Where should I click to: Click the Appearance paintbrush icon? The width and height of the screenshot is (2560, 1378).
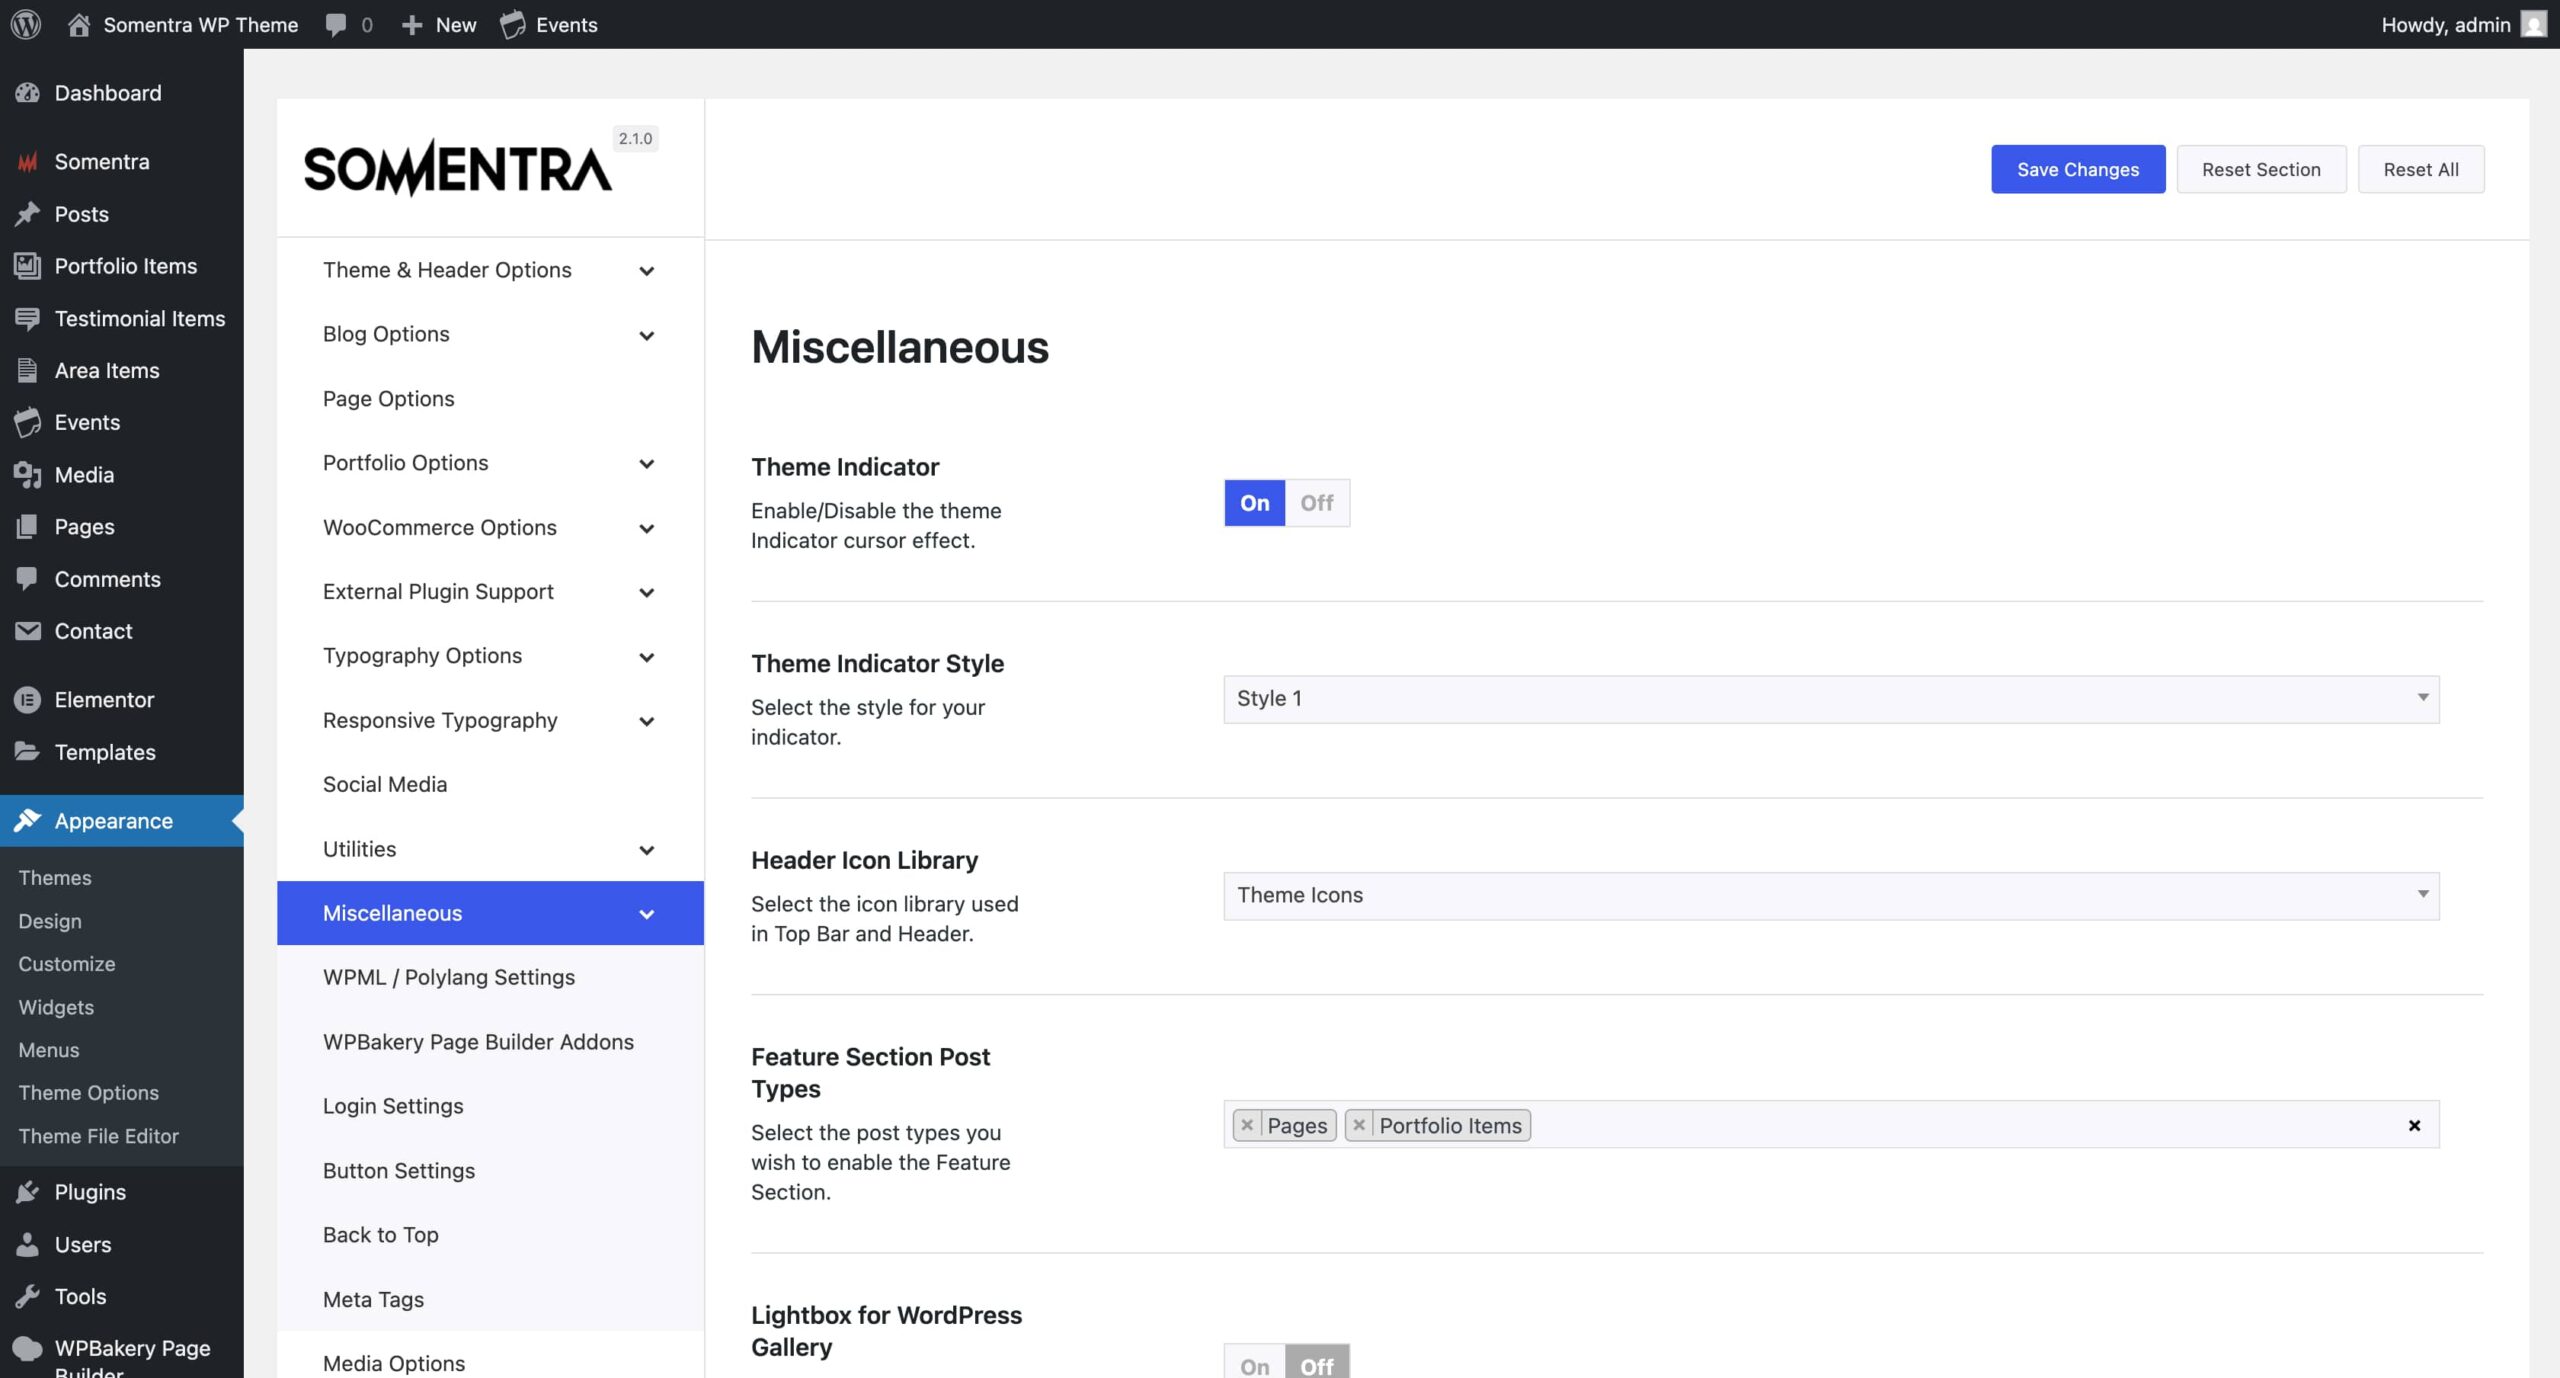point(28,821)
